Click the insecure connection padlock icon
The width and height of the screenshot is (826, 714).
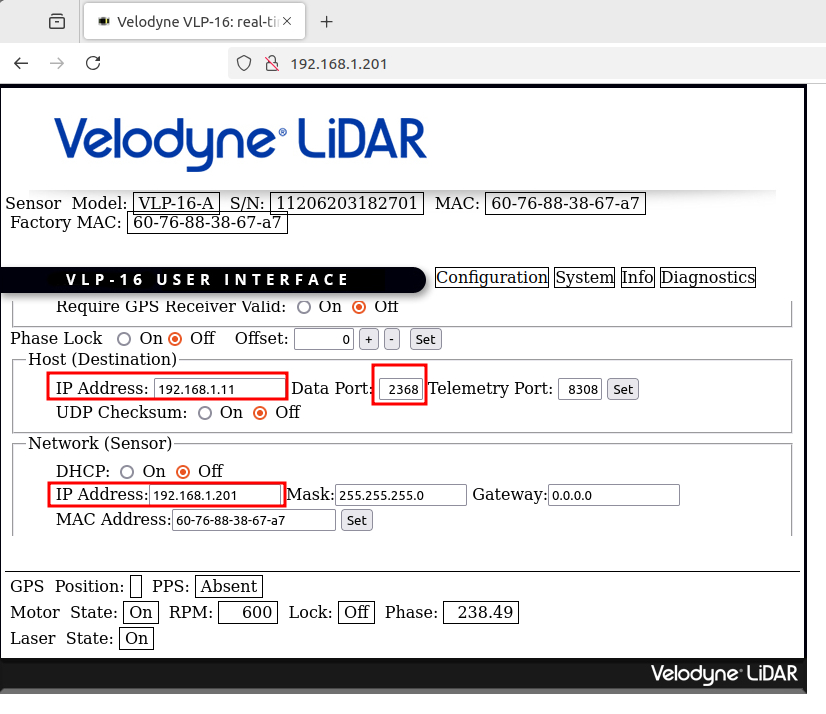pos(270,64)
